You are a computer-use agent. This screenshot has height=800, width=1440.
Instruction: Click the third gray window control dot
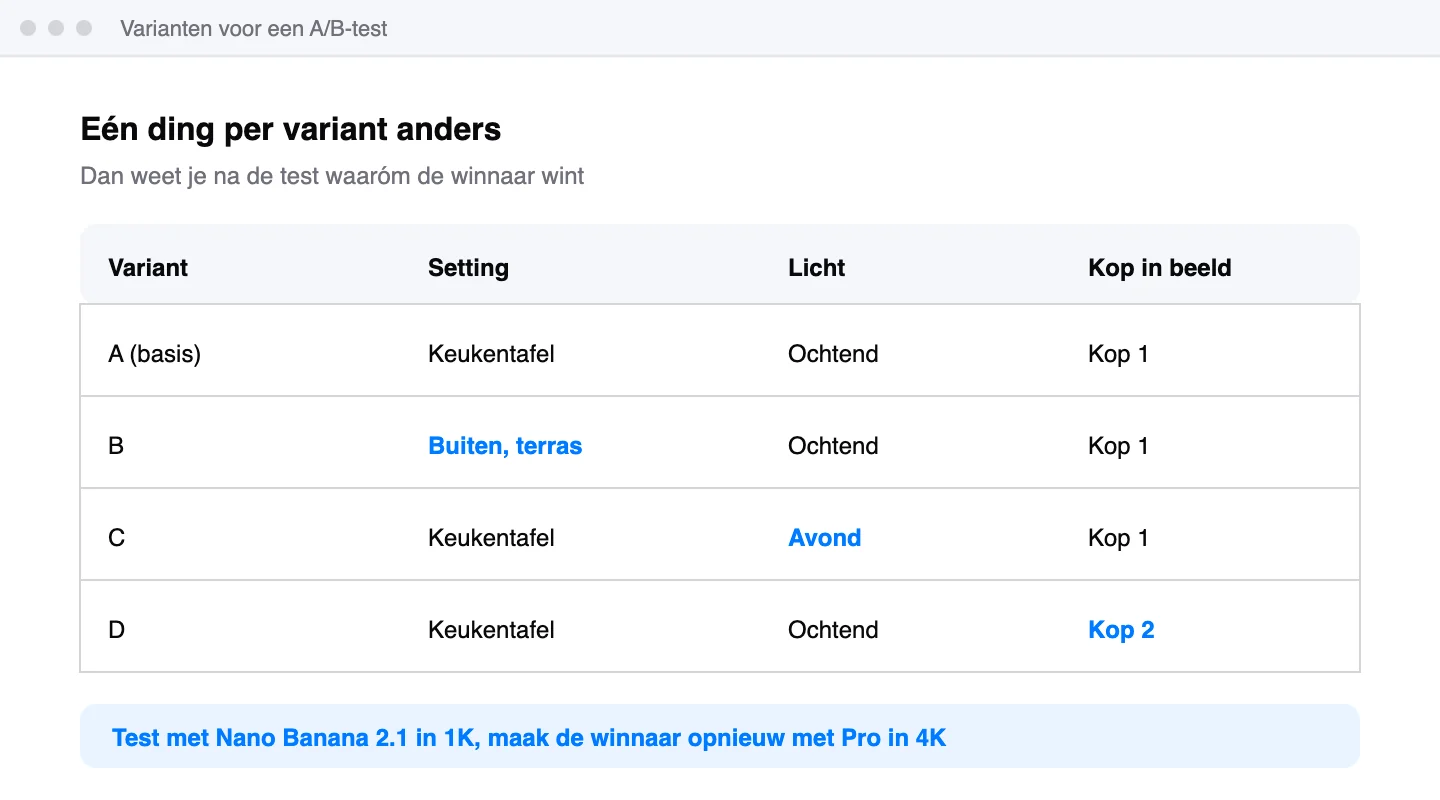84,28
